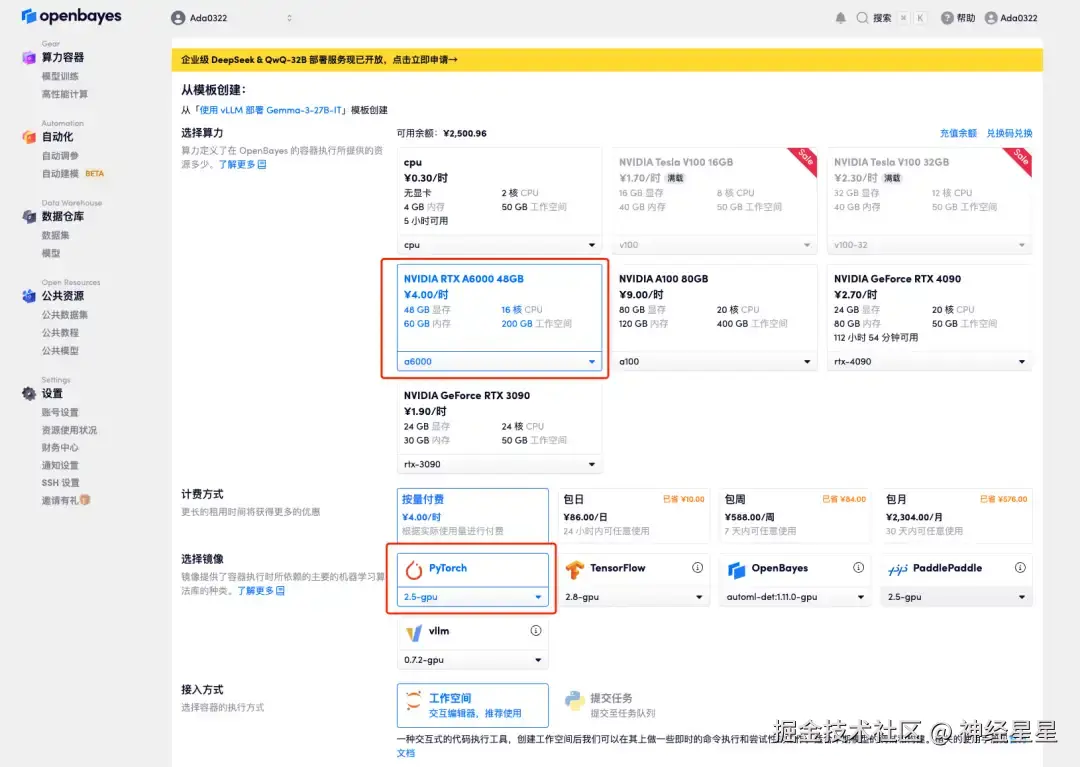
Task: Click the PyTorch flame icon
Action: 413,569
